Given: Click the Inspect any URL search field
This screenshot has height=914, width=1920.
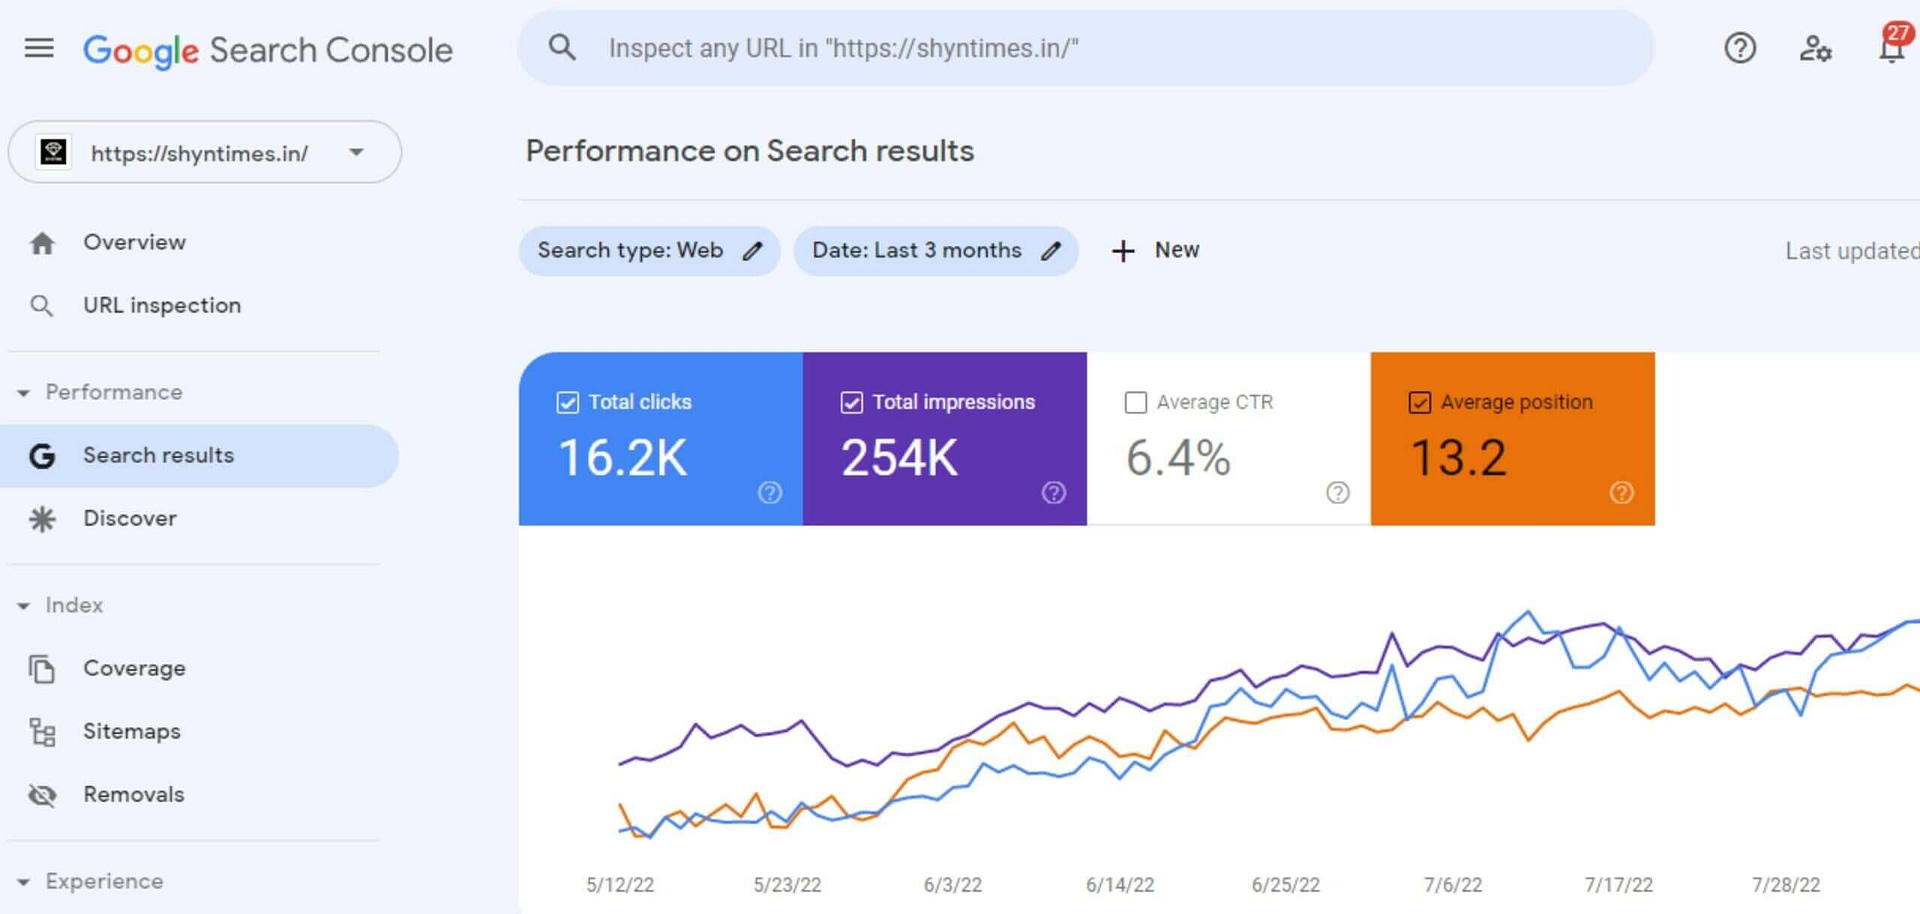Looking at the screenshot, I should pos(1100,48).
